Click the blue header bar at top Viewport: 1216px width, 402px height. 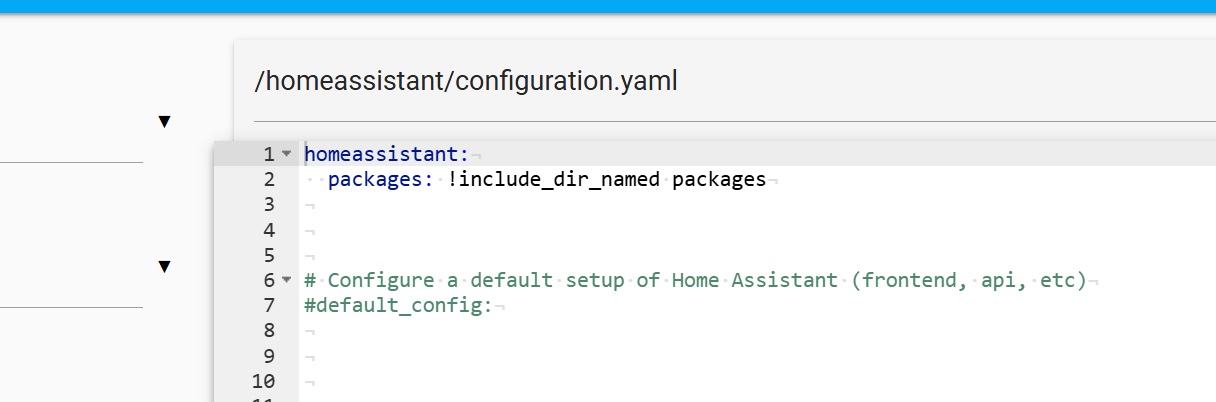click(608, 6)
